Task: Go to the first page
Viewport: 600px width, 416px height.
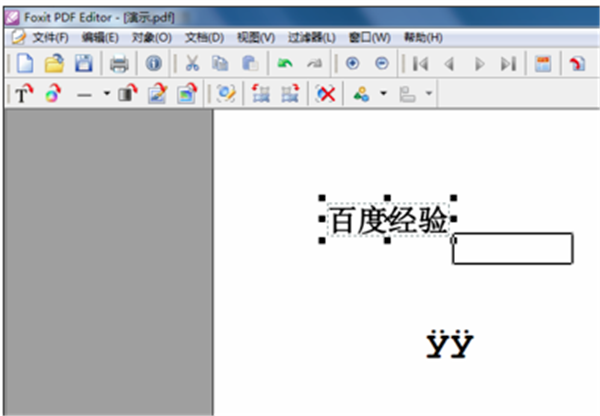Action: [x=420, y=64]
